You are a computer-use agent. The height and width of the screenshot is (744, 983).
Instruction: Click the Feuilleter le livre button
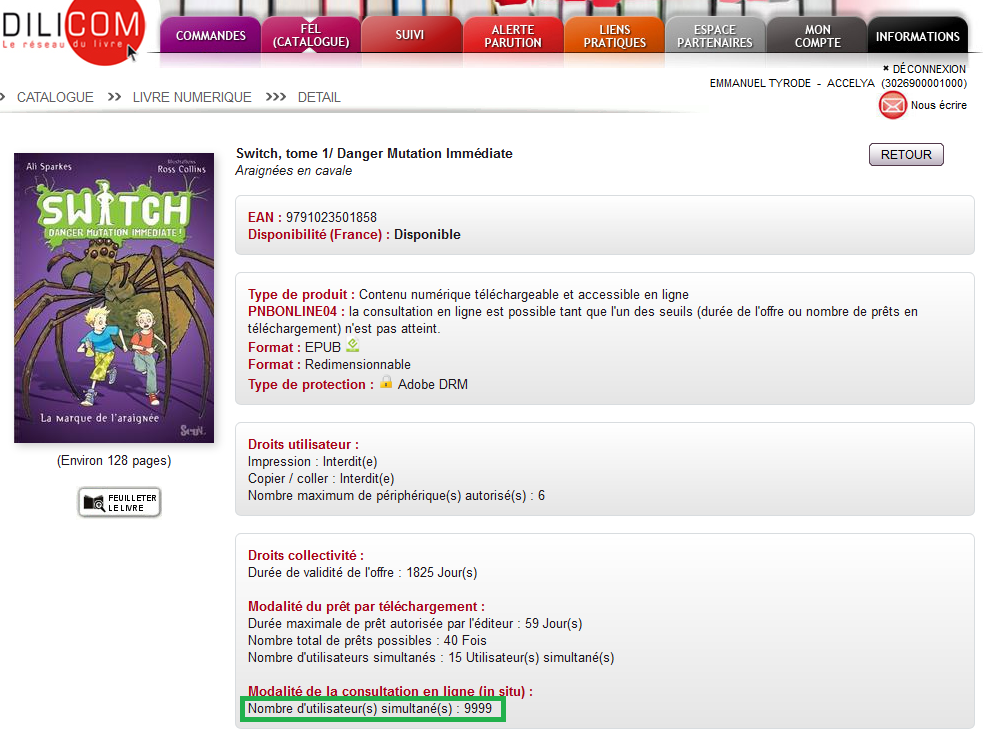coord(120,502)
